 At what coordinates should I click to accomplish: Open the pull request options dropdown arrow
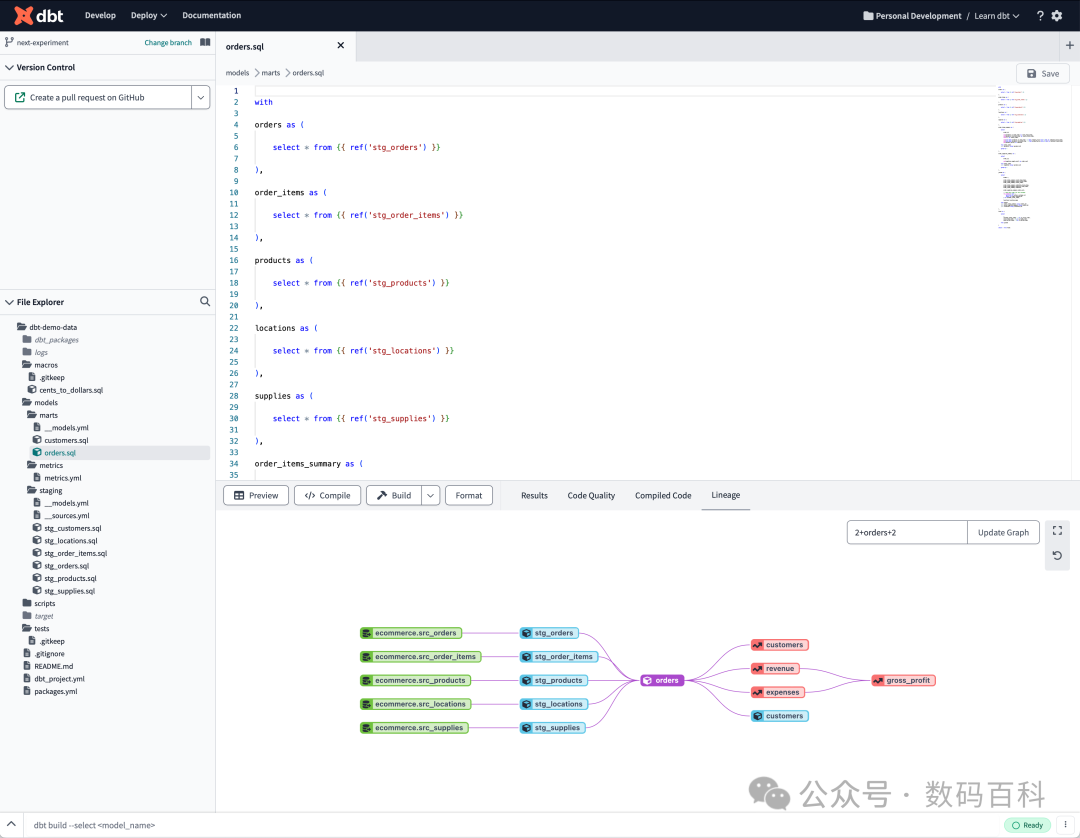pyautogui.click(x=200, y=97)
